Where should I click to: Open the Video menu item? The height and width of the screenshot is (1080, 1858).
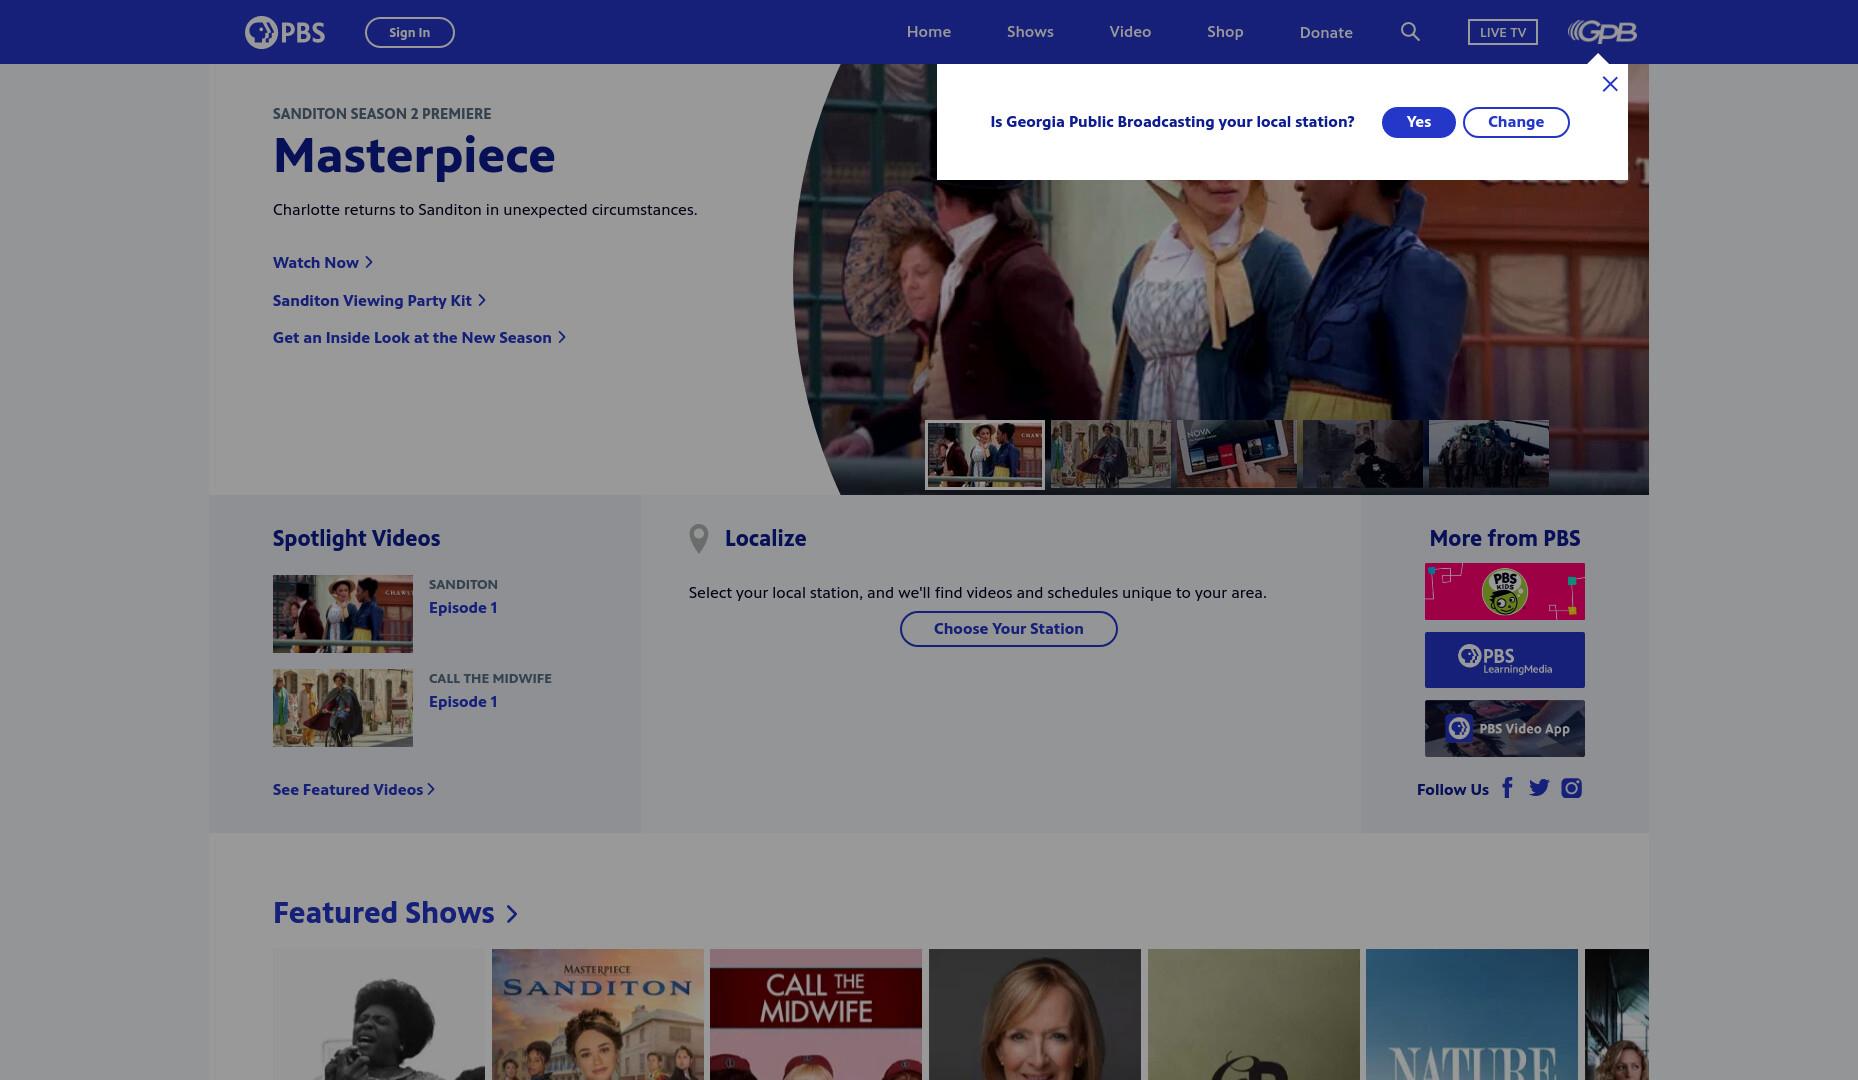pos(1130,32)
